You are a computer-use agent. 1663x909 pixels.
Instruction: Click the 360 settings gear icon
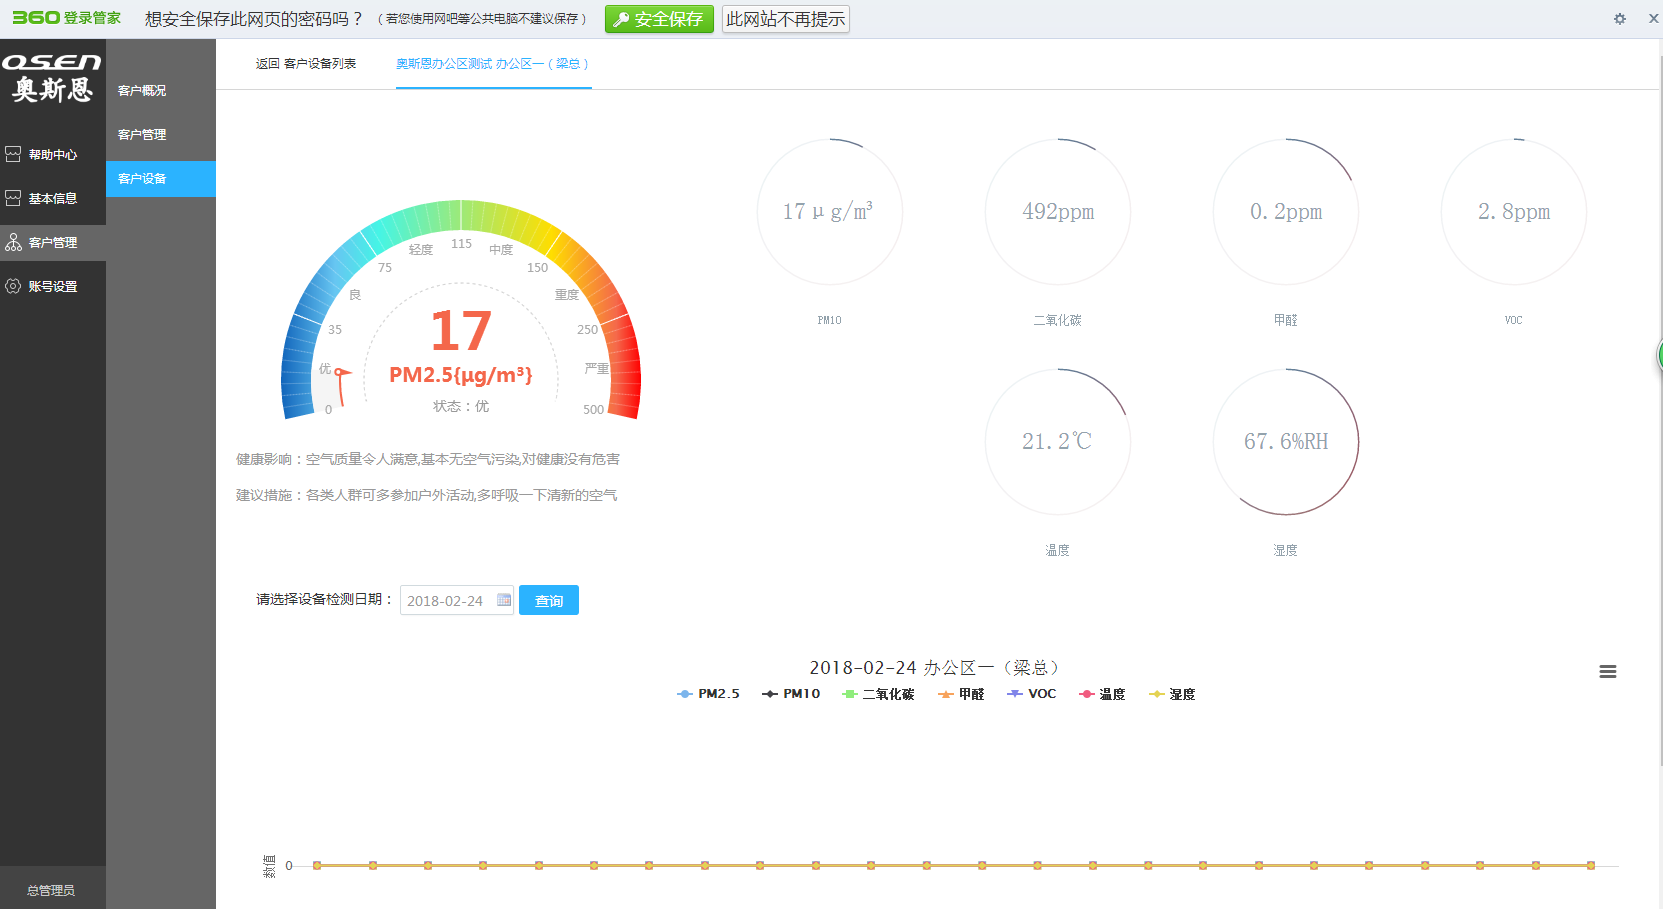click(1620, 19)
